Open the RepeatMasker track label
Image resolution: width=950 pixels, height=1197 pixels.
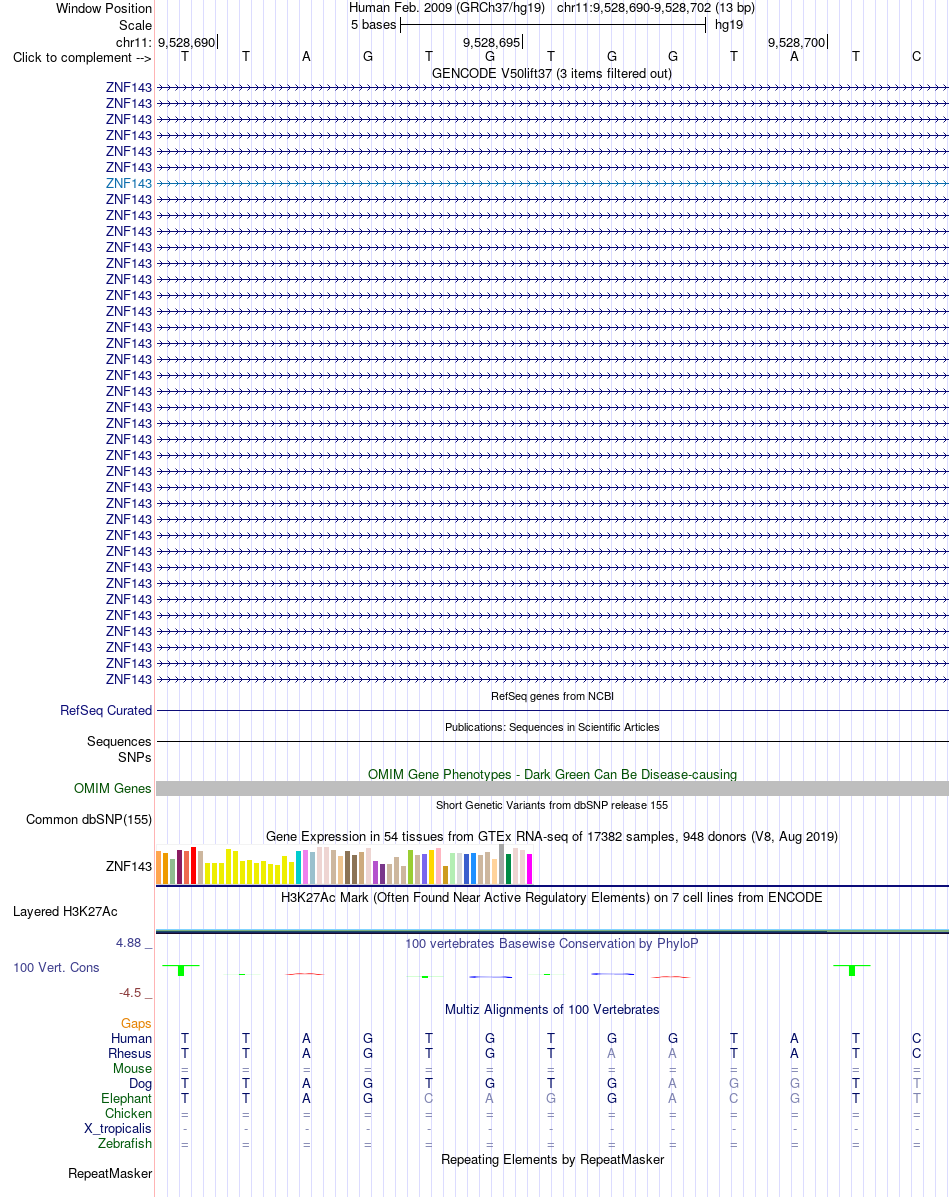[109, 1173]
